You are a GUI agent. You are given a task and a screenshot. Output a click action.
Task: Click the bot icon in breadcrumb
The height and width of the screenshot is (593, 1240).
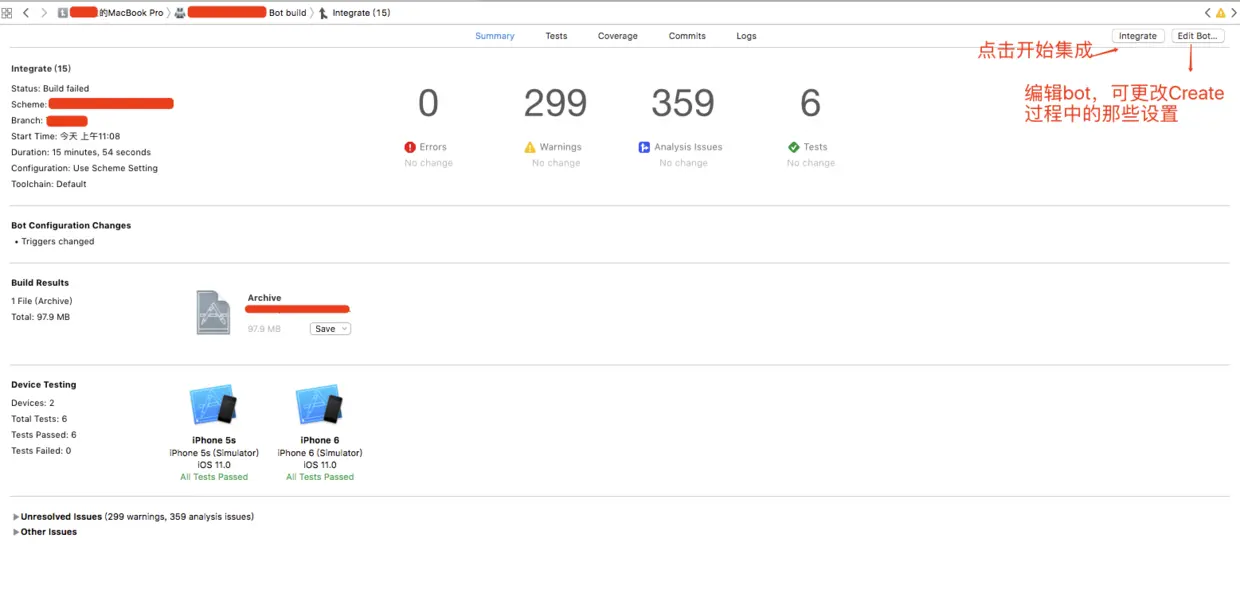click(180, 13)
